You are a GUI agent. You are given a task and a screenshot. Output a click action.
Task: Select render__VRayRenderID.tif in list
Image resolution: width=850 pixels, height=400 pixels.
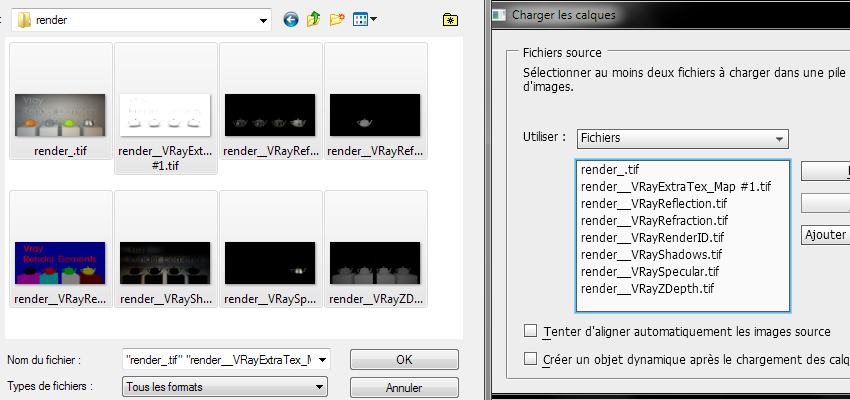pos(652,237)
